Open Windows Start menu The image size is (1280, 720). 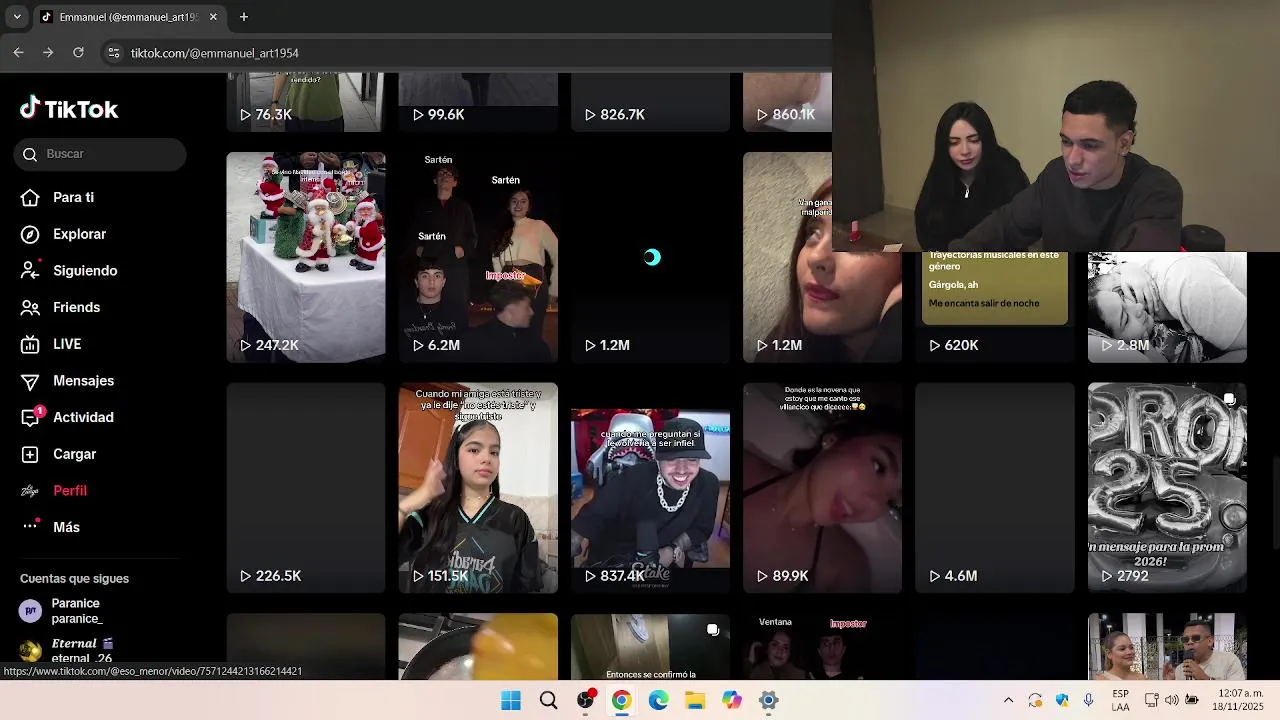511,700
